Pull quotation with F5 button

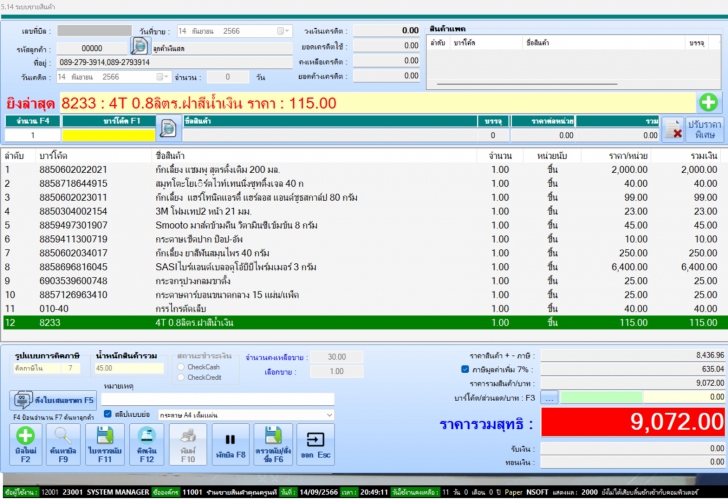(53, 400)
